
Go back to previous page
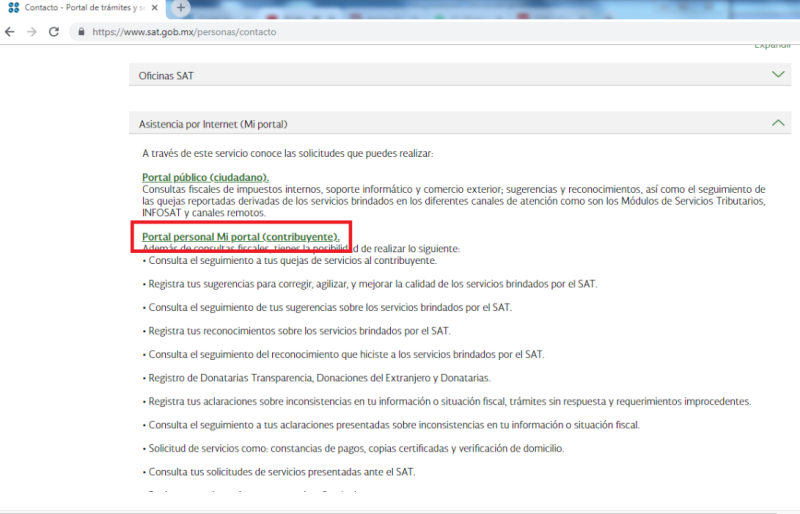[x=10, y=32]
